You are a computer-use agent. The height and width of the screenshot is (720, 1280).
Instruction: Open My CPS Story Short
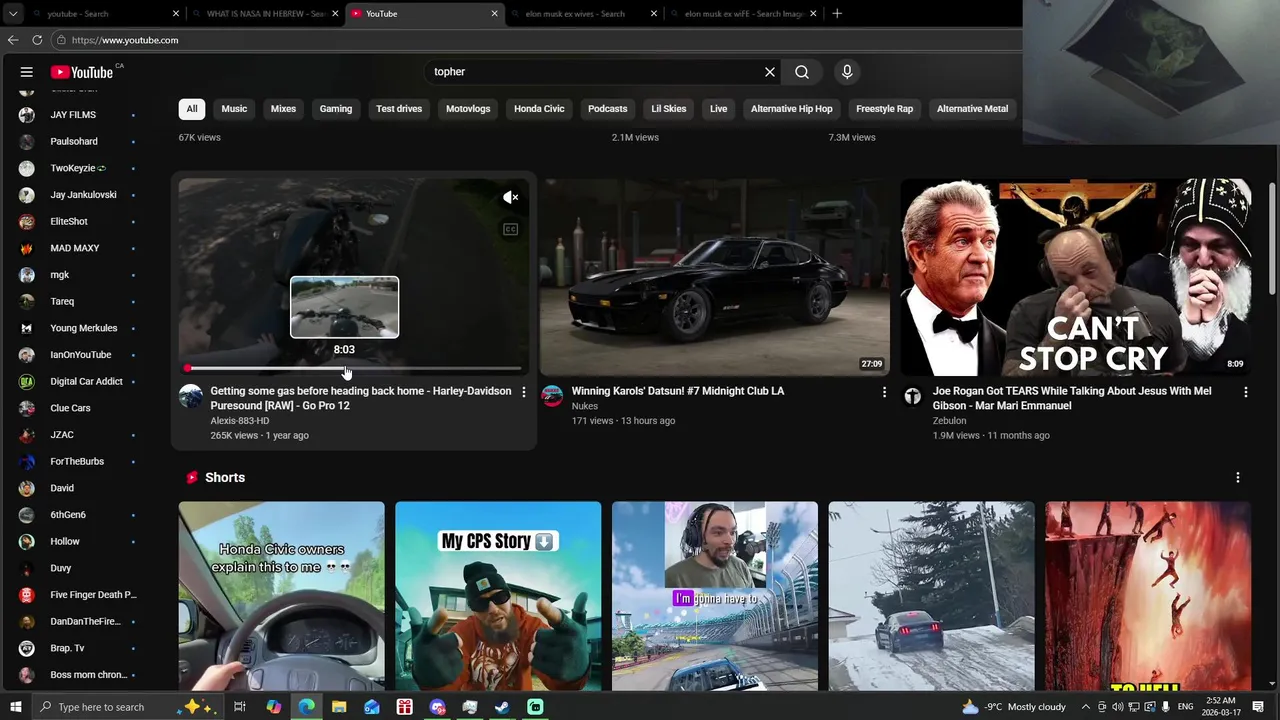point(498,596)
